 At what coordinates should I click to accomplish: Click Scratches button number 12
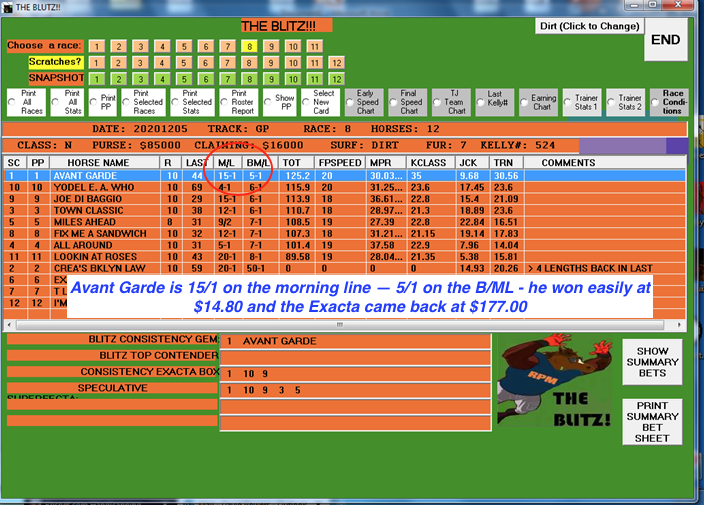(337, 63)
